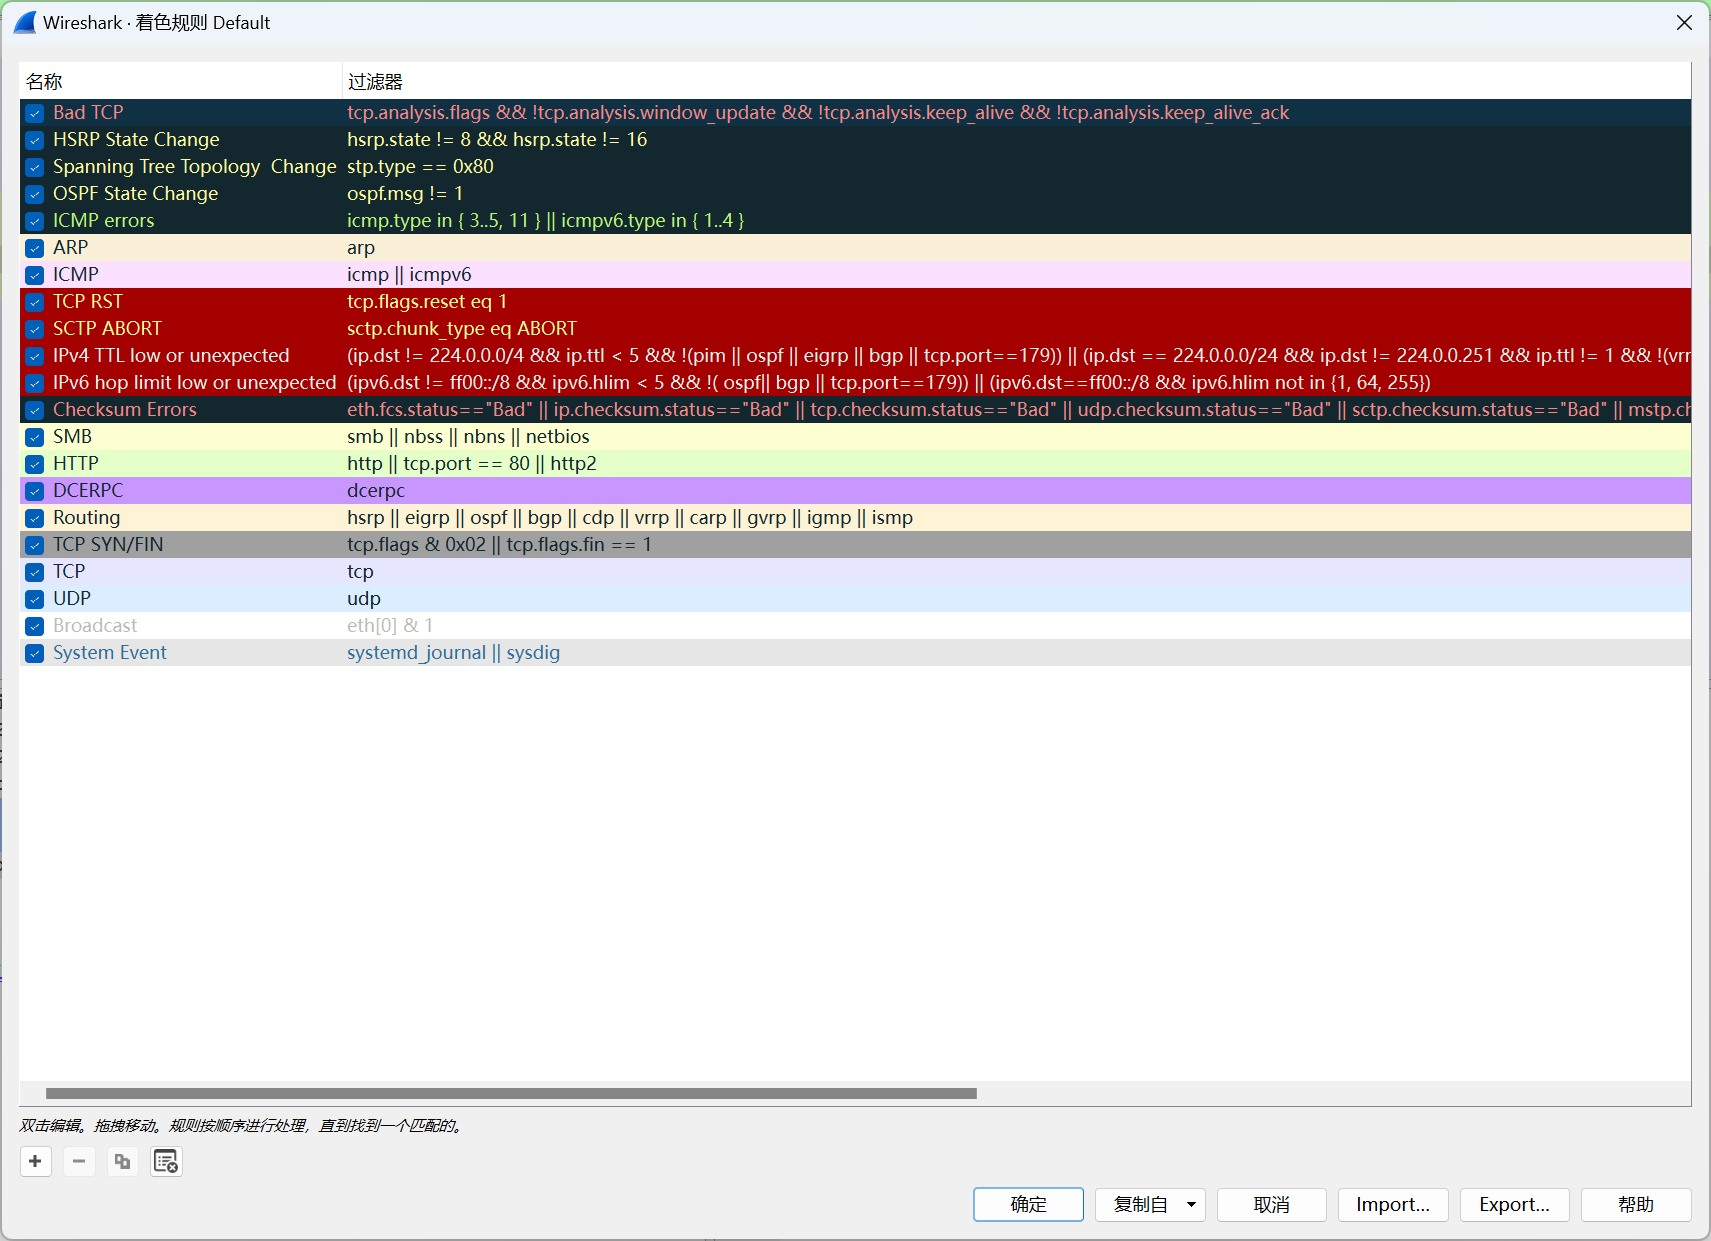This screenshot has height=1241, width=1711.
Task: Click 'http || tcp.port == 80 || http2' filter
Action: tap(472, 463)
